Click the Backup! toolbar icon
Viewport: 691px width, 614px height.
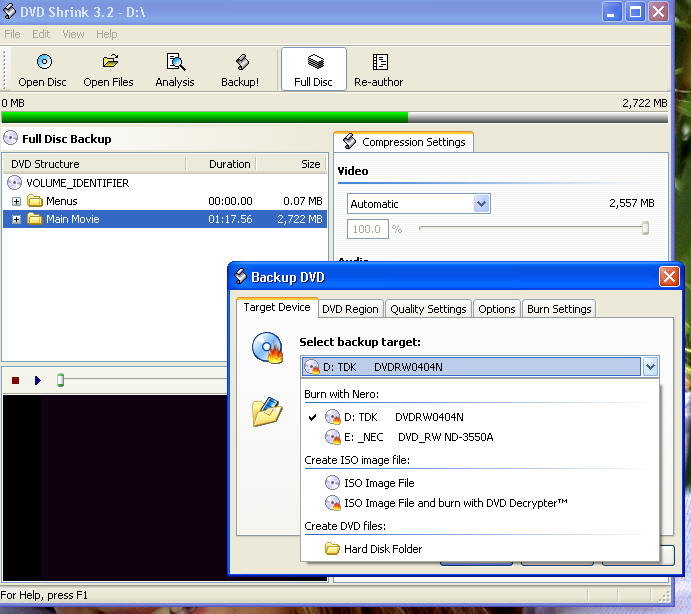240,70
